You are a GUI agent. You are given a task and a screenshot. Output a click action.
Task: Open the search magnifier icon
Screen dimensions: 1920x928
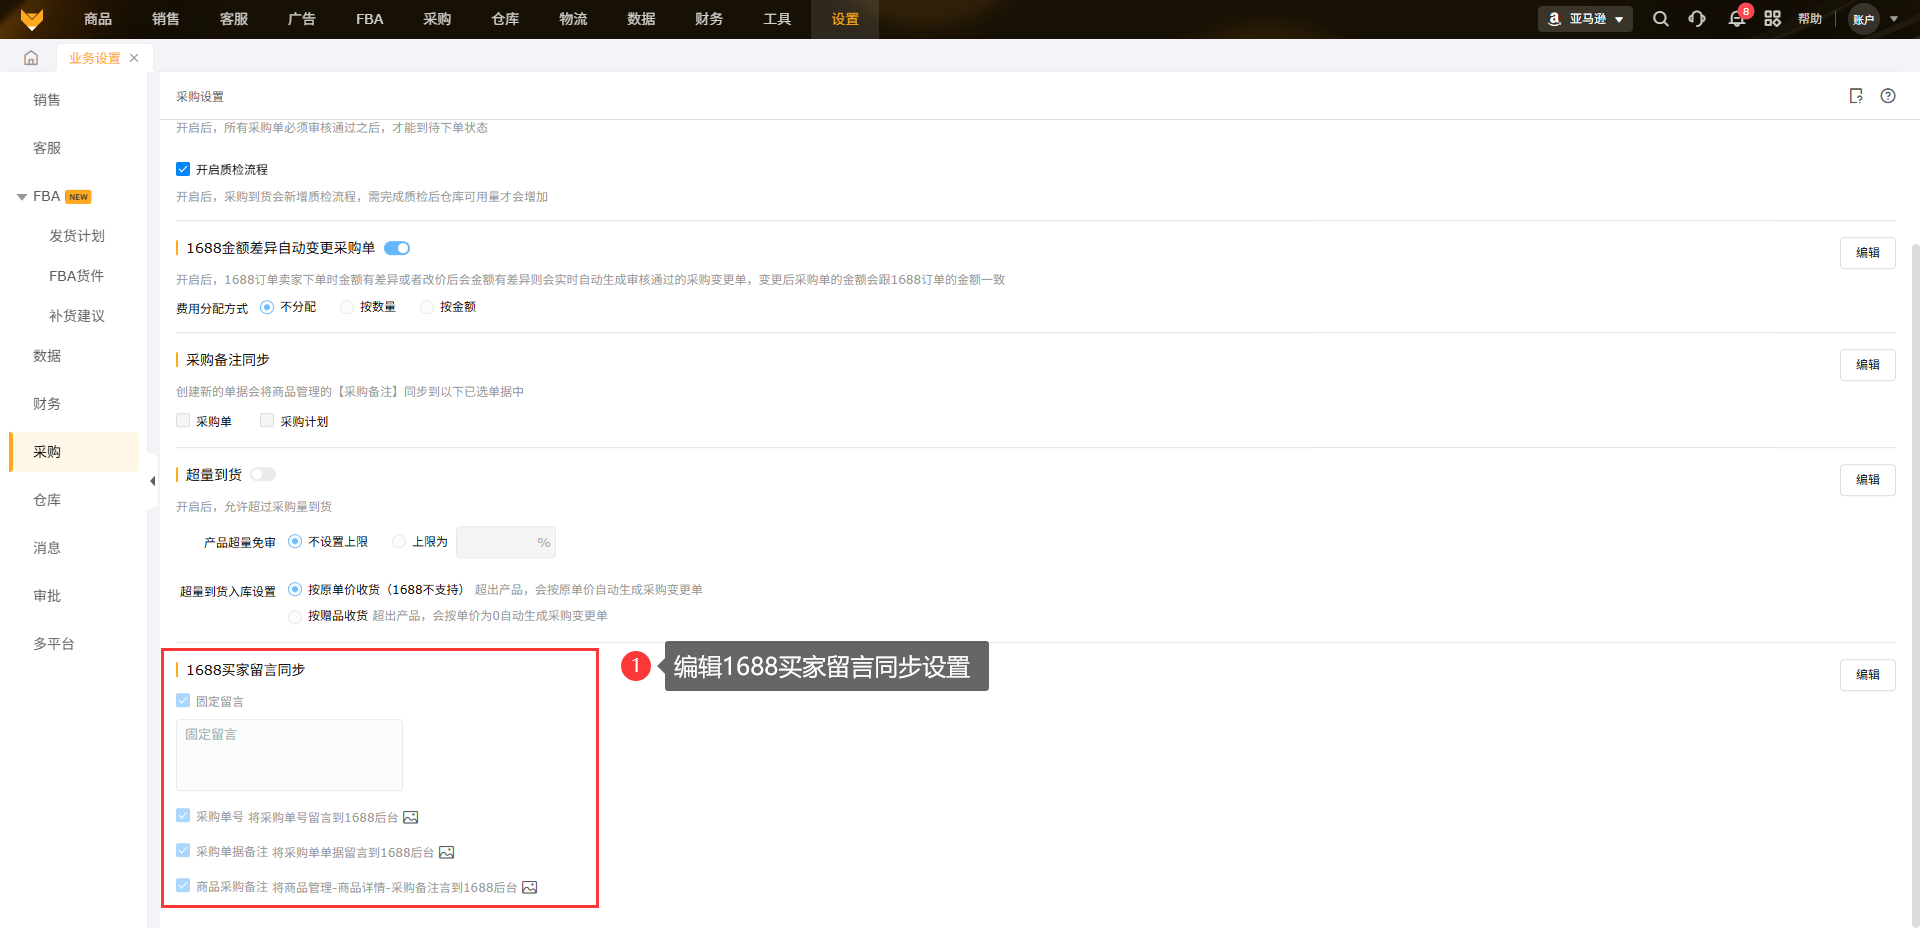[x=1661, y=19]
